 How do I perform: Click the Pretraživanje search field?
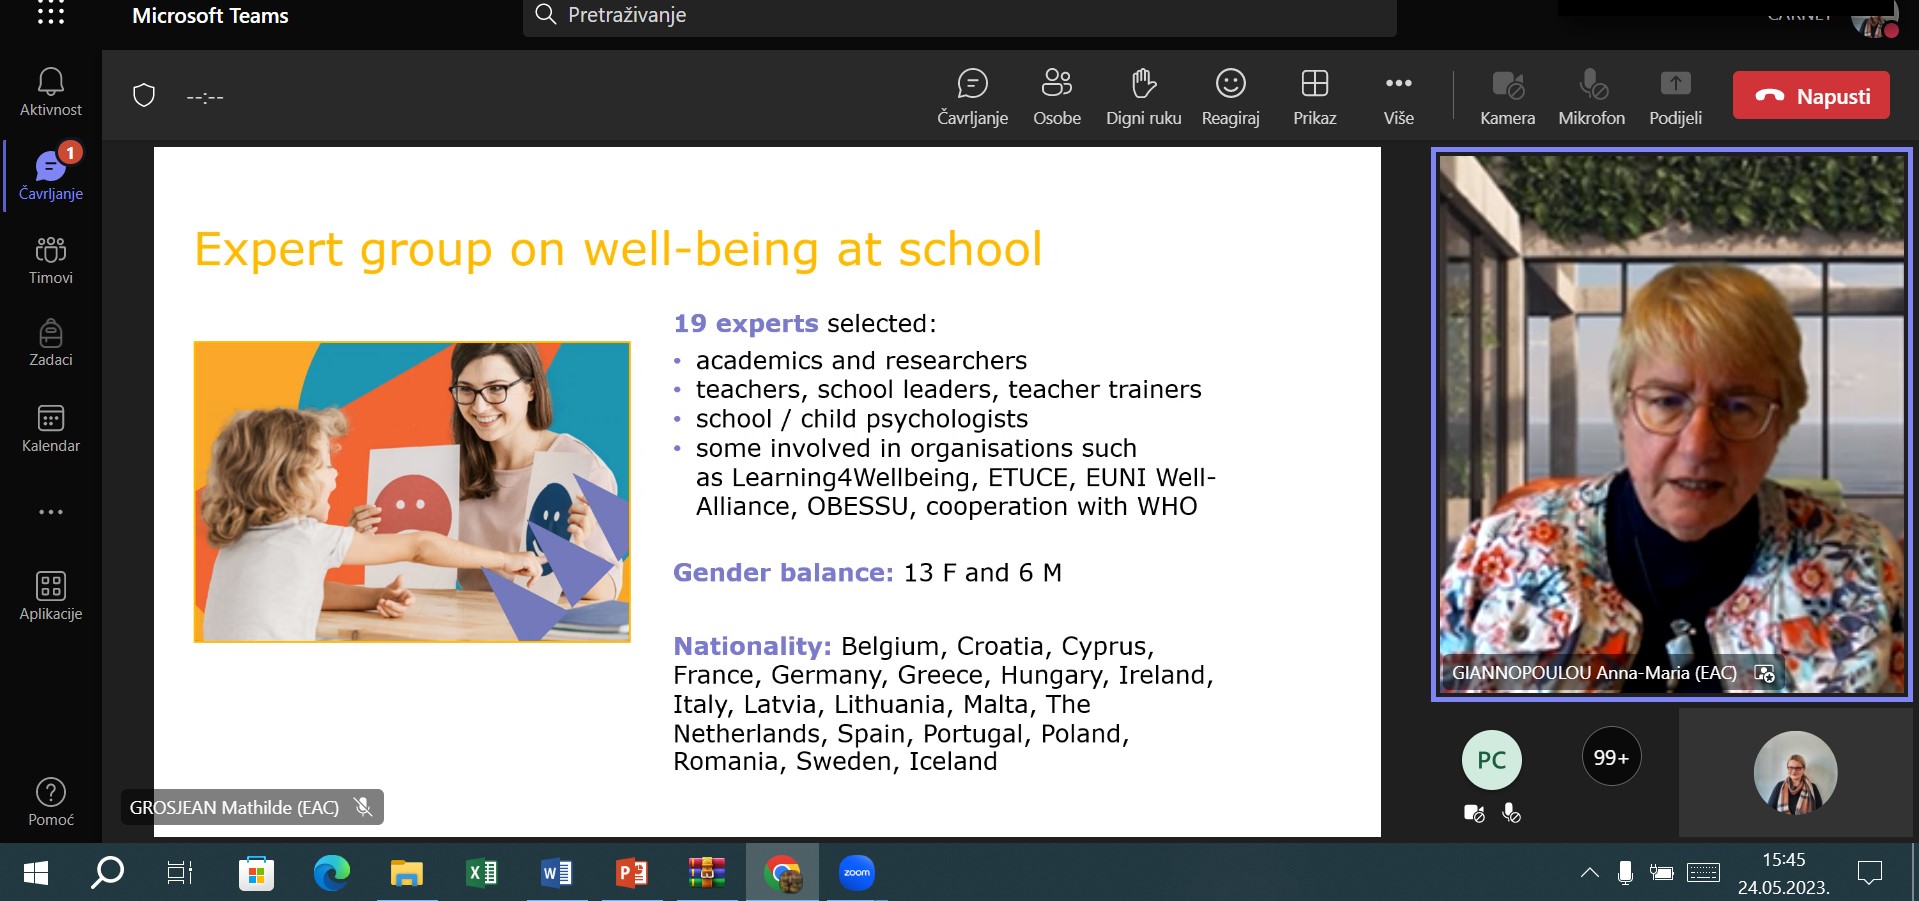click(x=959, y=15)
